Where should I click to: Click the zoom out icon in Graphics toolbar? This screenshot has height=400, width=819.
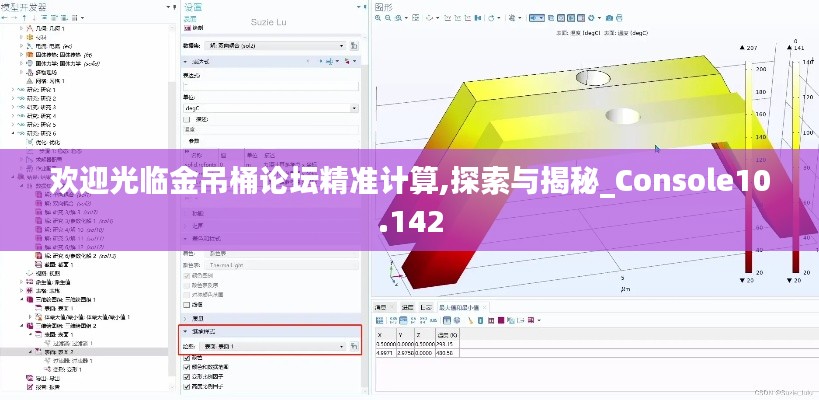pos(388,18)
